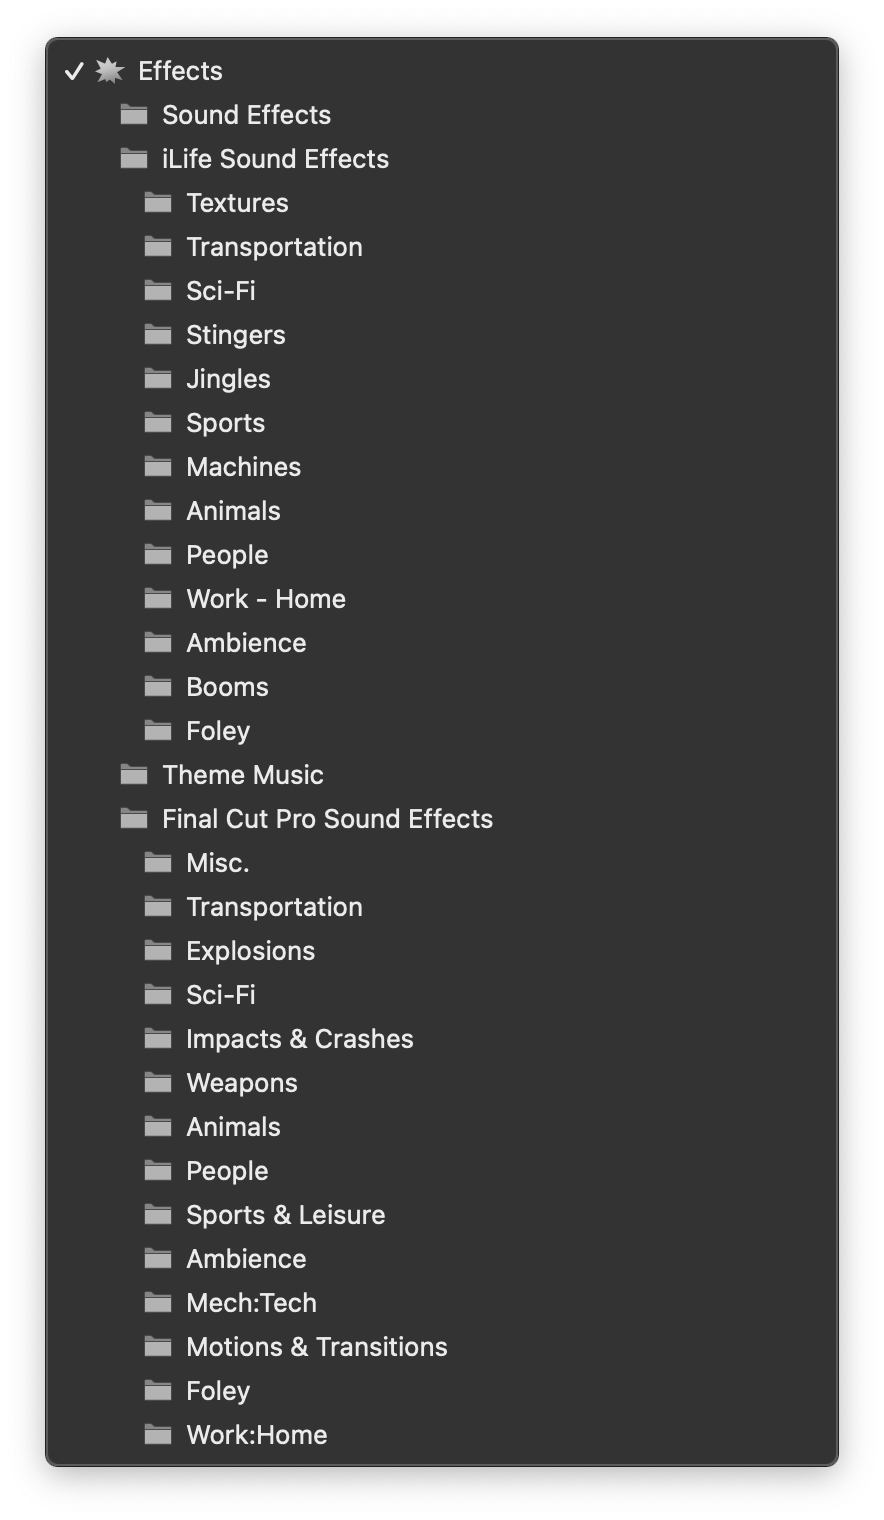884x1520 pixels.
Task: Pick Sports & Leisure from the menu
Action: (442, 1215)
